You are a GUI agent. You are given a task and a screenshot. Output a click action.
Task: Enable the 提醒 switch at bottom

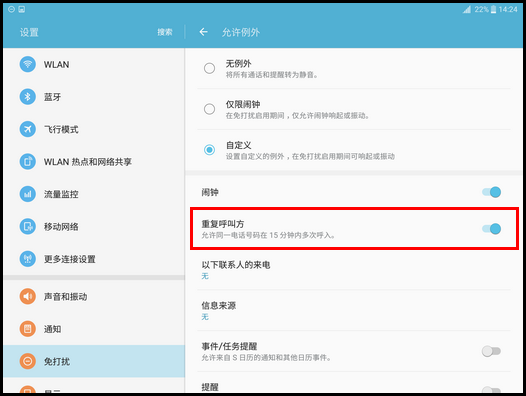[491, 390]
